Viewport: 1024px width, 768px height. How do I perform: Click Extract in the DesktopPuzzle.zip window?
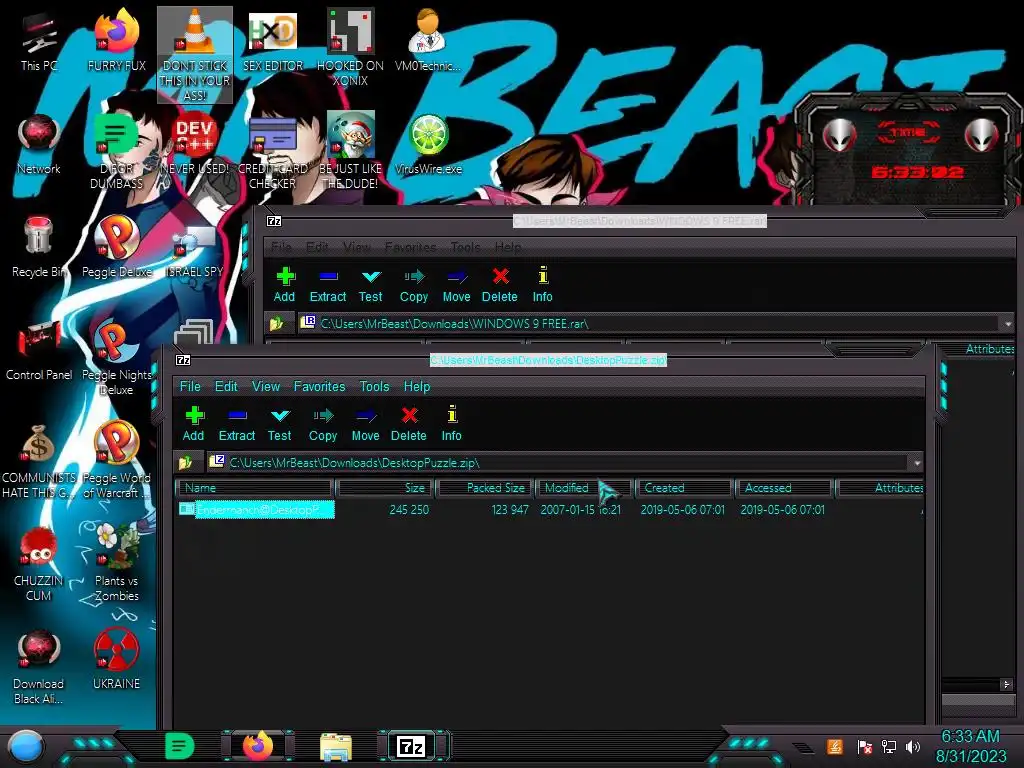tap(236, 423)
